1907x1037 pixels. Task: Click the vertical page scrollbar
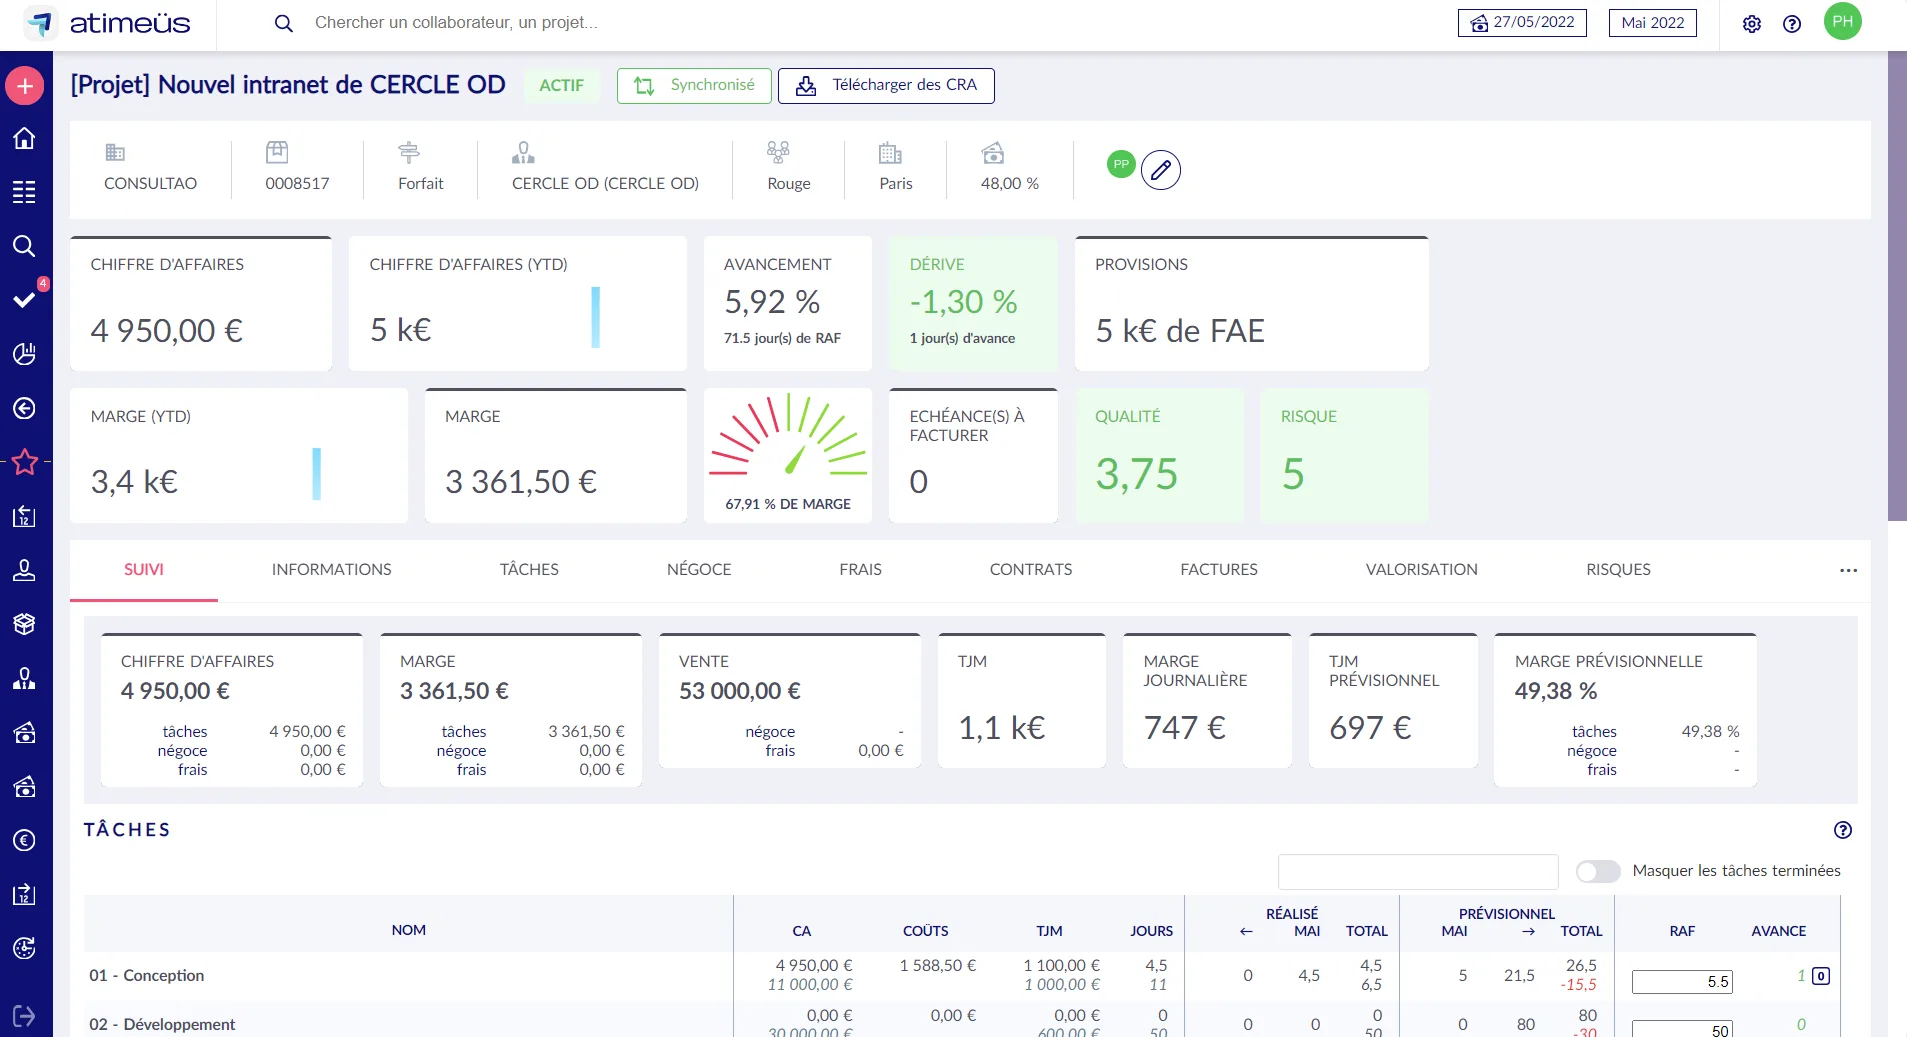[x=1897, y=286]
